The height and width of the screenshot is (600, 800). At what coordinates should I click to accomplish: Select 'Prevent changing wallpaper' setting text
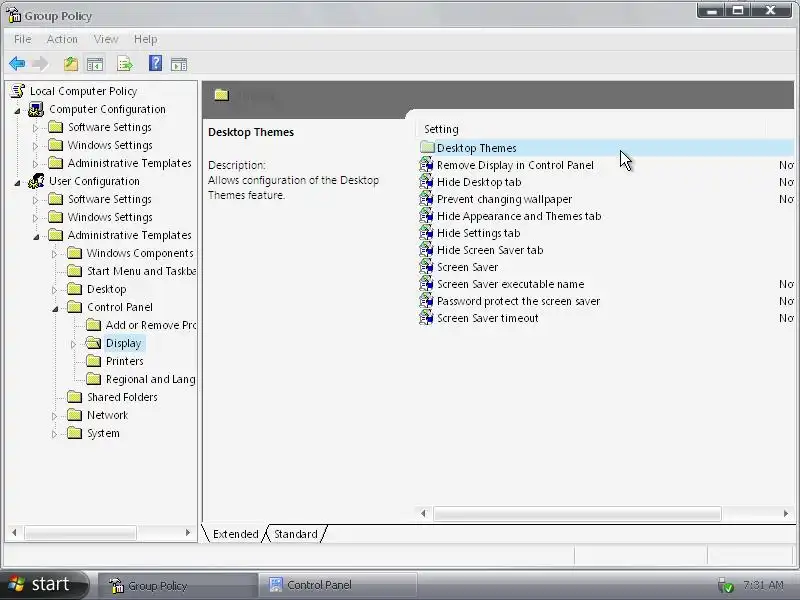pyautogui.click(x=504, y=199)
